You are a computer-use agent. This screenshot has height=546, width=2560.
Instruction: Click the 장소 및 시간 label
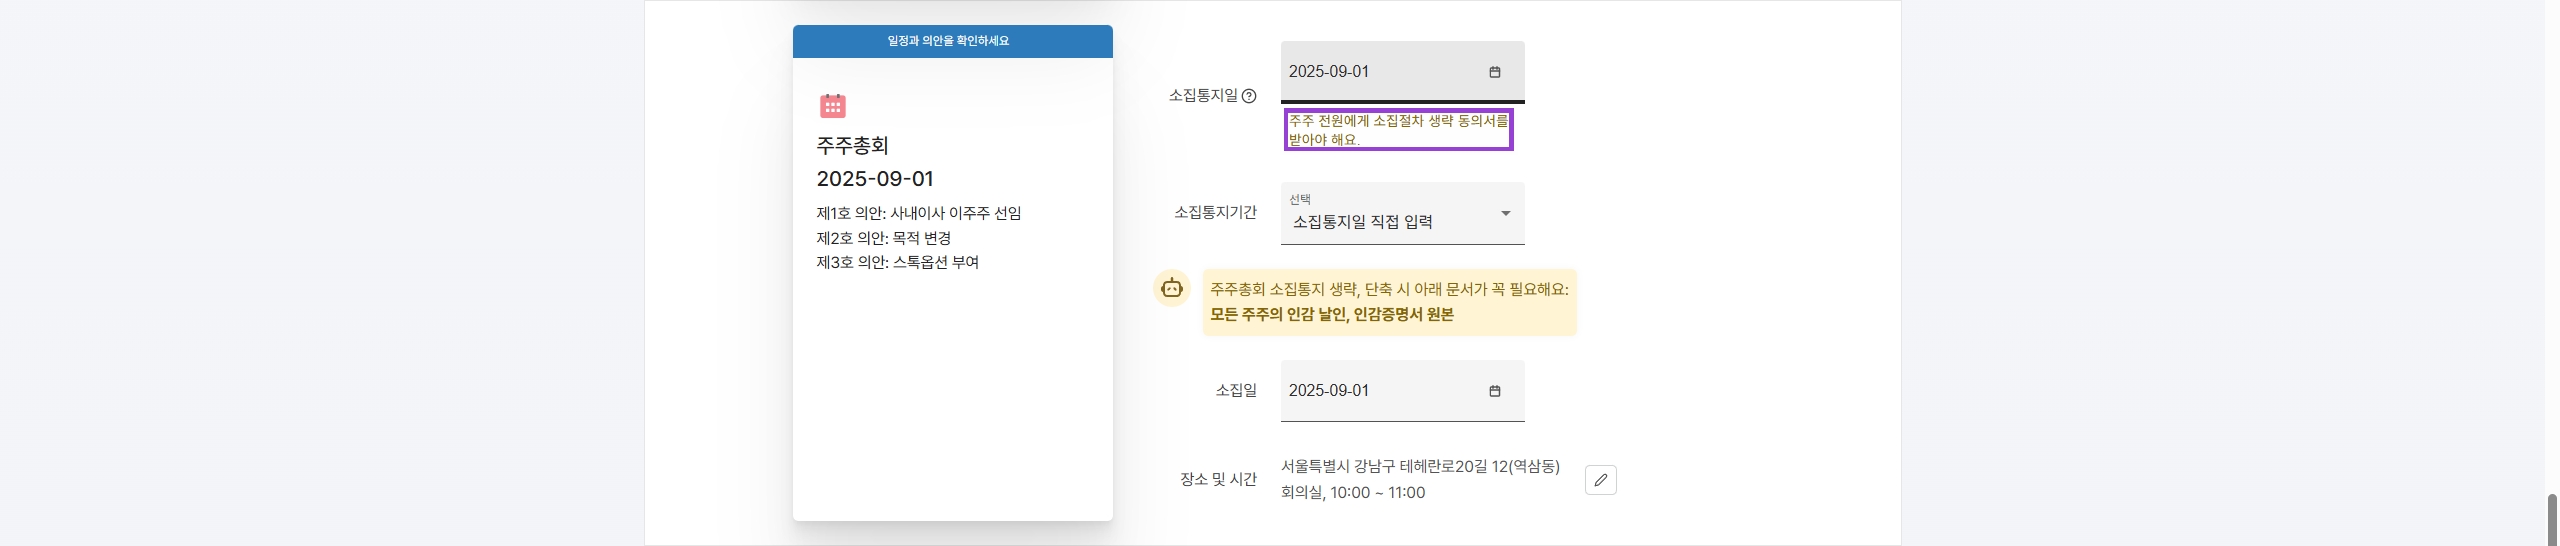tap(1218, 479)
